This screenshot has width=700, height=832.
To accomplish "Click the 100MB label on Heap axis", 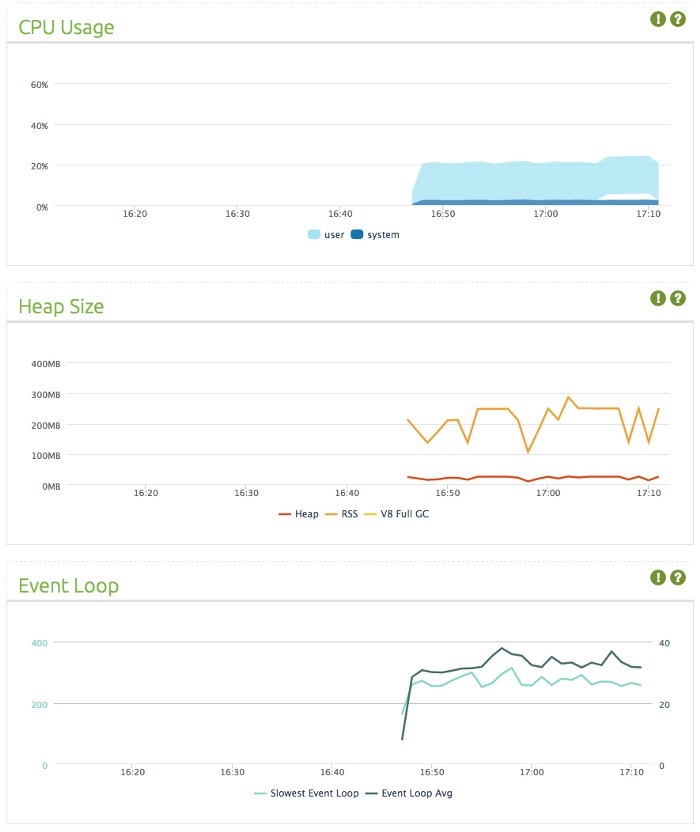I will click(x=46, y=456).
